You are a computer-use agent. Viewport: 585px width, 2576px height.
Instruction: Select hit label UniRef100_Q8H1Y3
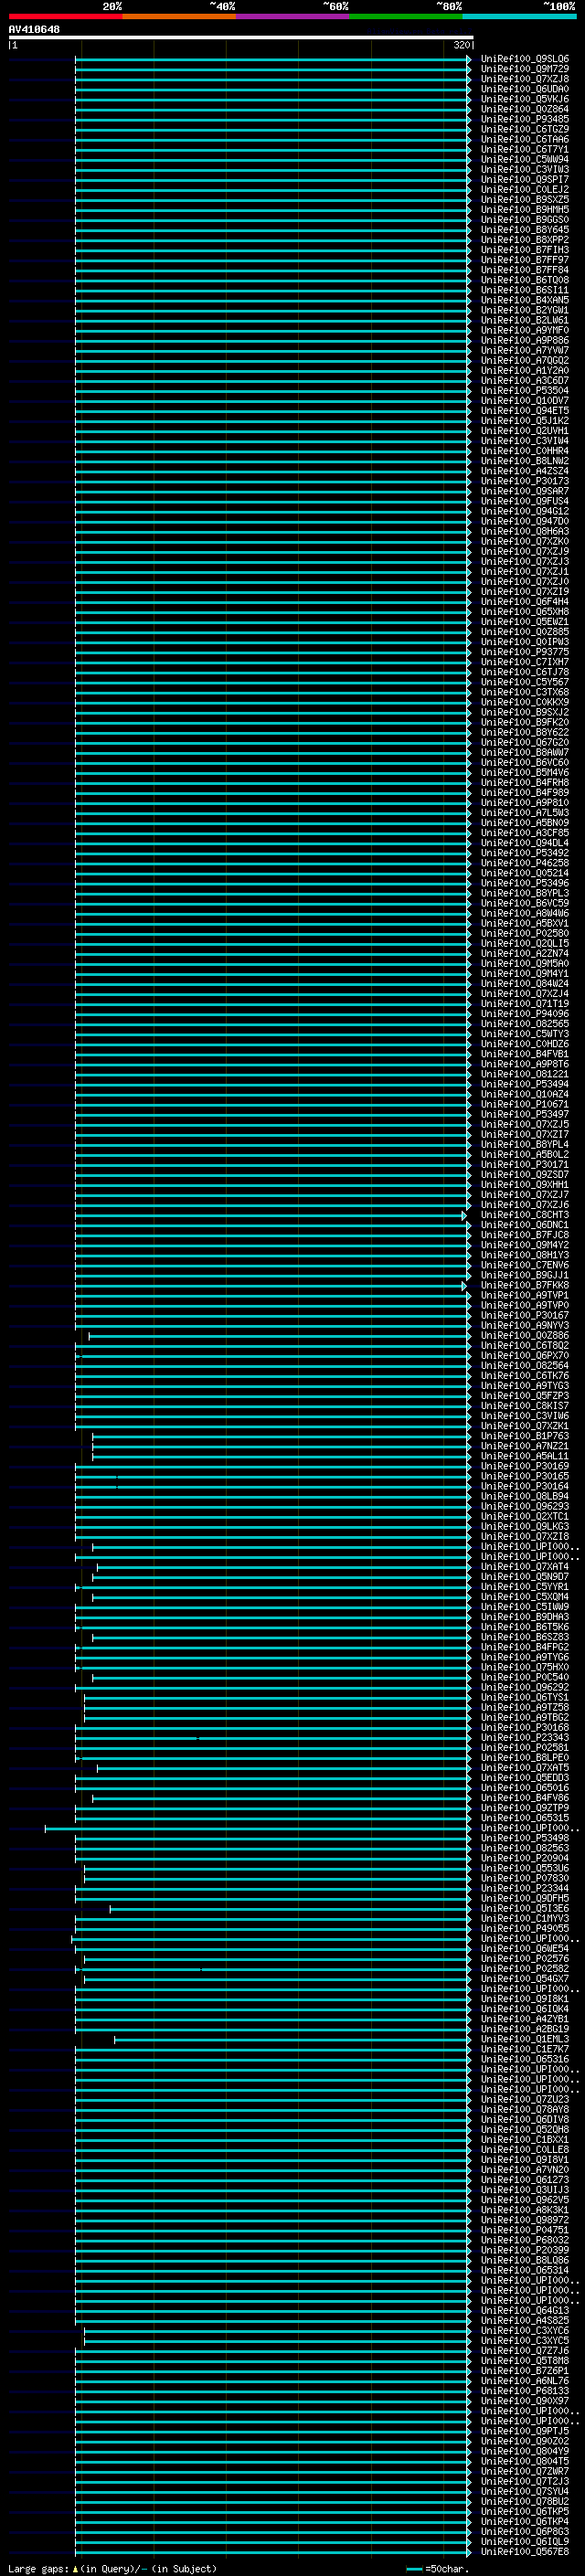(525, 1255)
